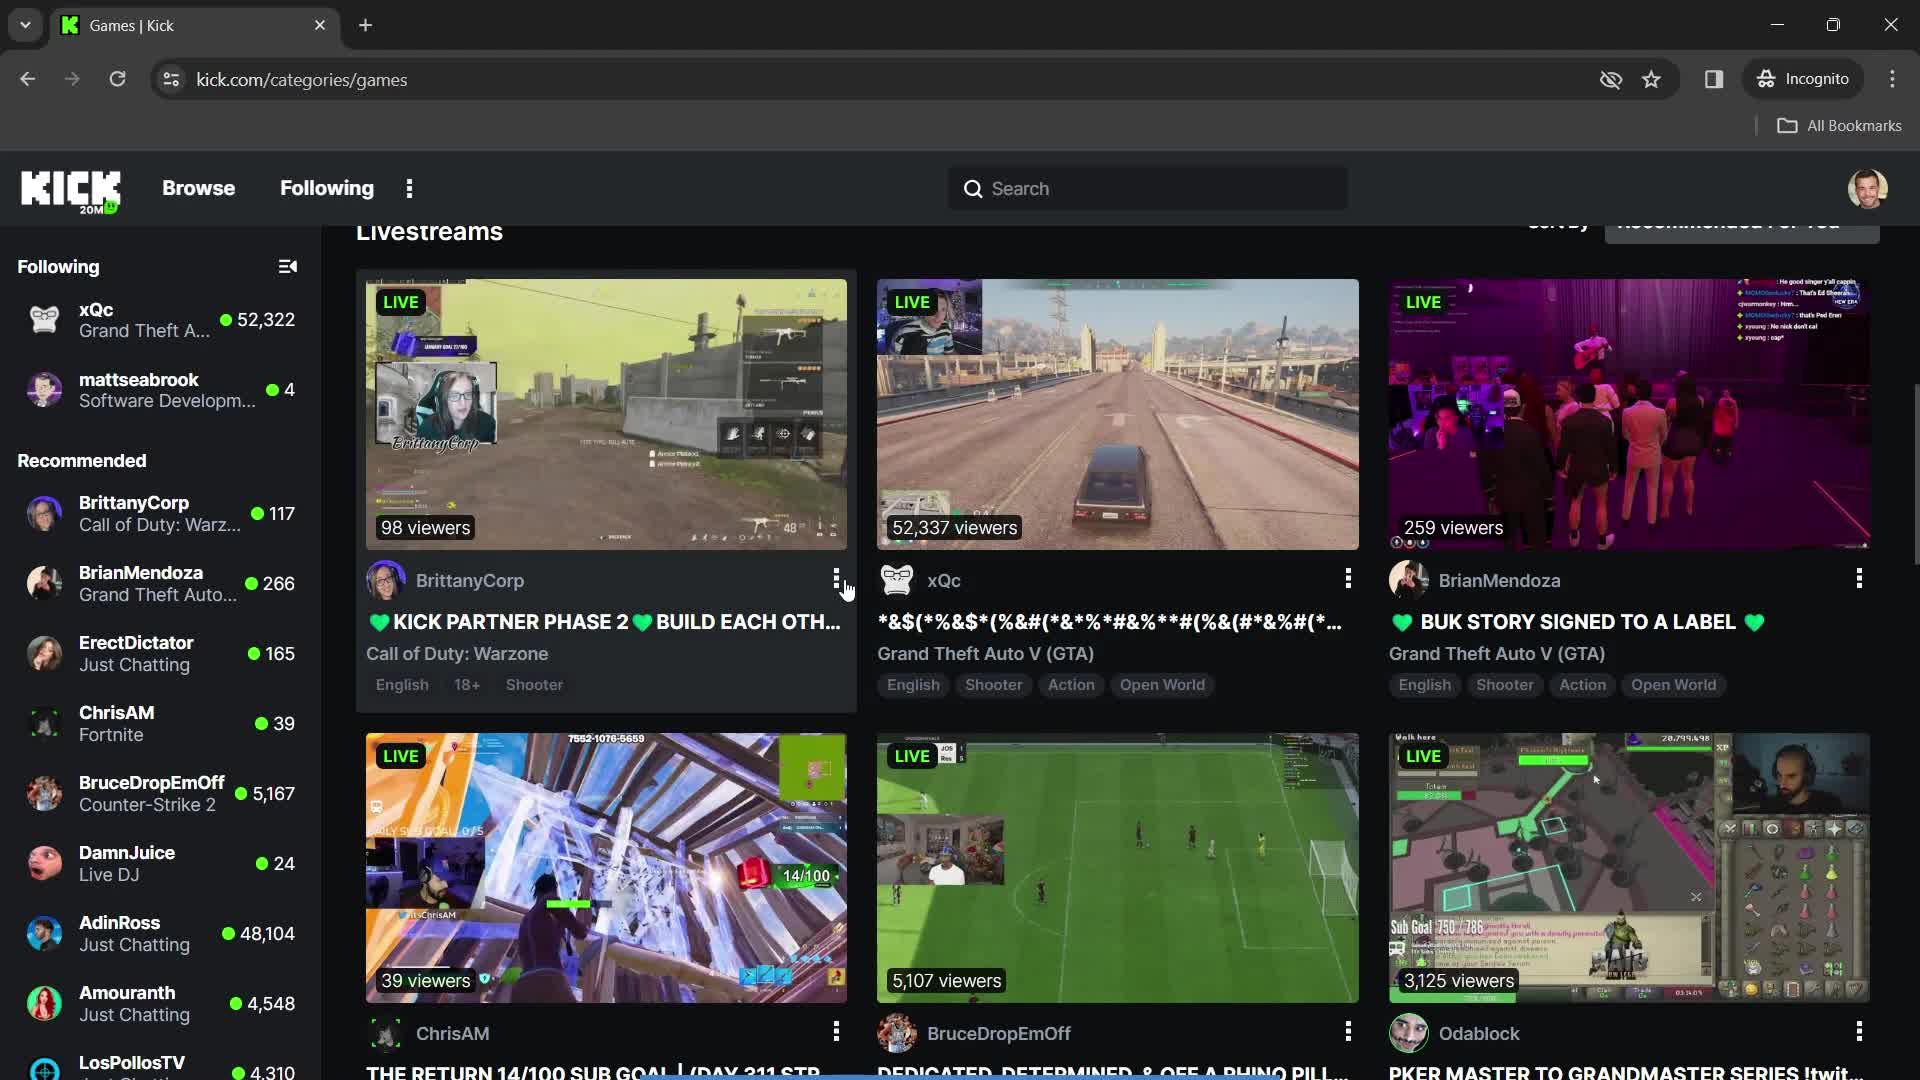The width and height of the screenshot is (1920, 1080).
Task: Click BrianMendoza avatar under the stream card
Action: coord(1408,581)
